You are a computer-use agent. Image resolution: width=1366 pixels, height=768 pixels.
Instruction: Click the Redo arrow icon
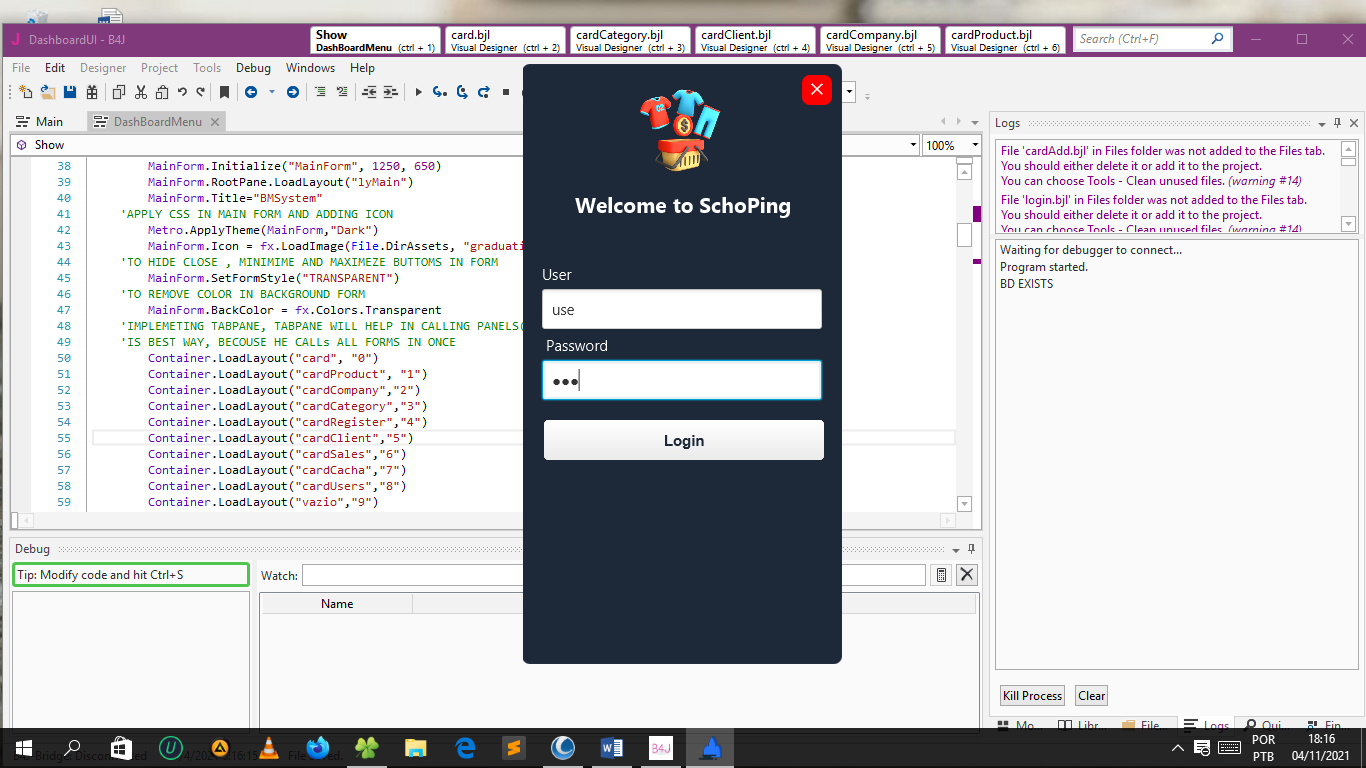[201, 92]
